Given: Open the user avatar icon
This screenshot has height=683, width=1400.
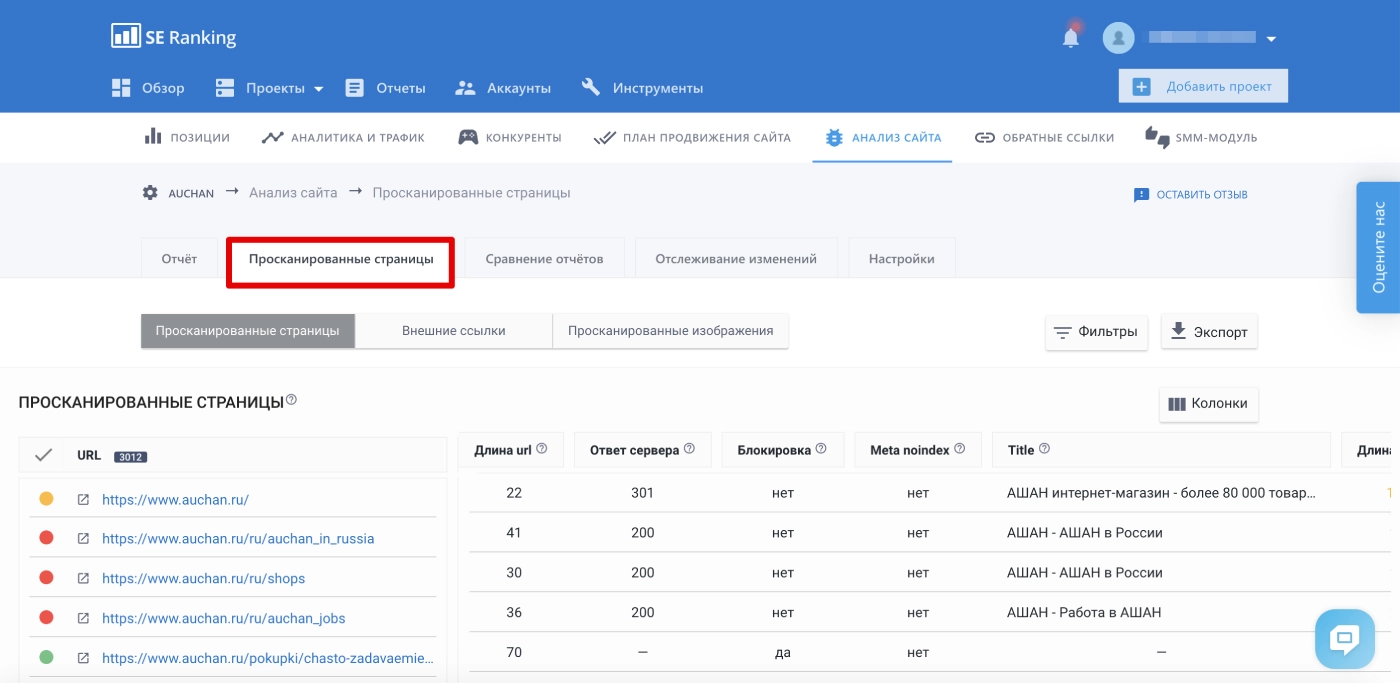Looking at the screenshot, I should (1118, 38).
